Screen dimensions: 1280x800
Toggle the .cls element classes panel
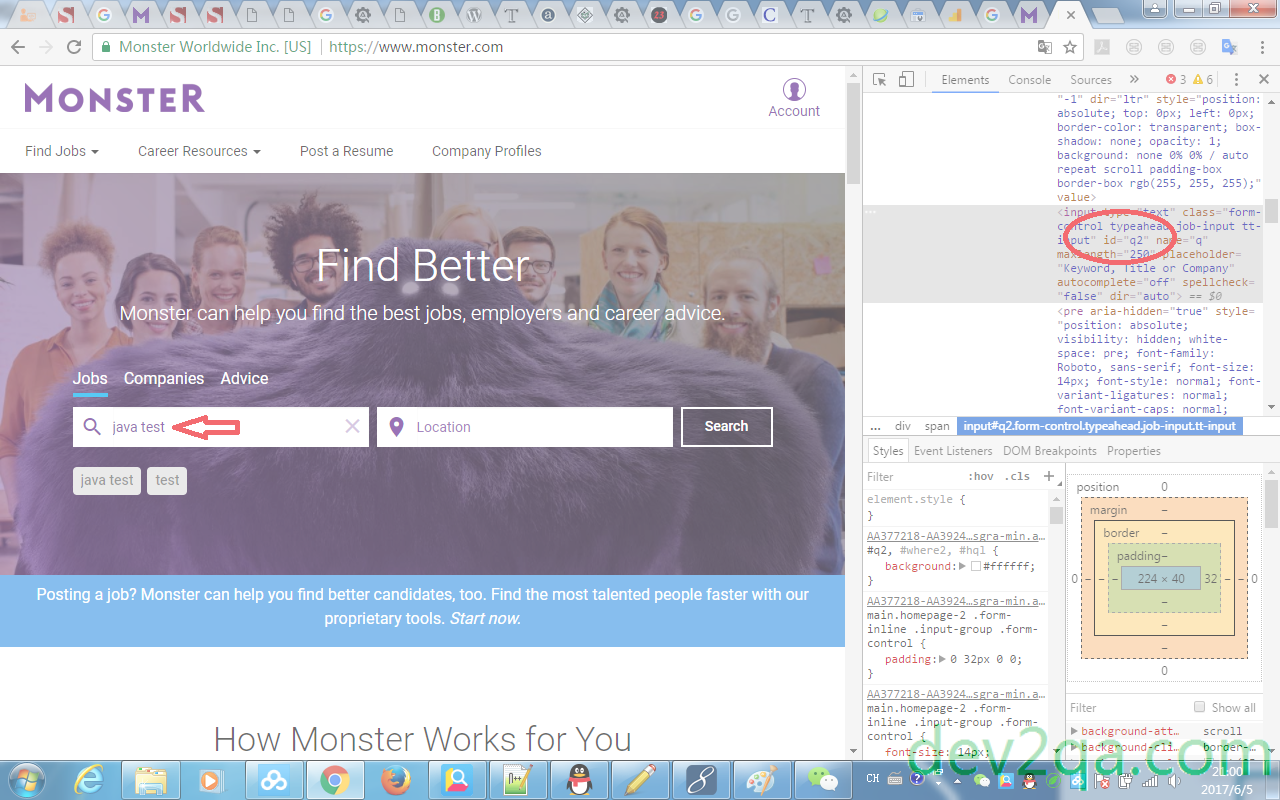click(x=1018, y=477)
